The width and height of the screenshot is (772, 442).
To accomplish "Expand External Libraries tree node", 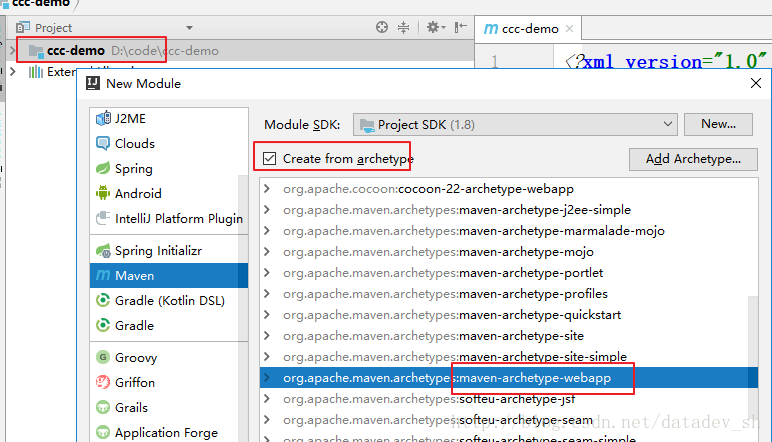I will [x=13, y=72].
